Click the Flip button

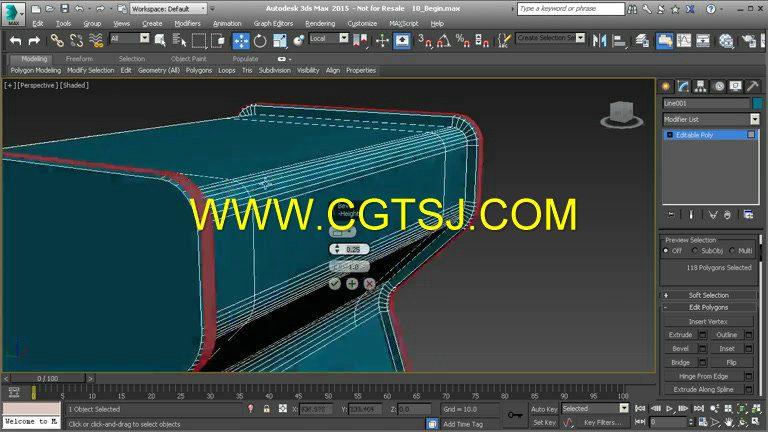[731, 362]
